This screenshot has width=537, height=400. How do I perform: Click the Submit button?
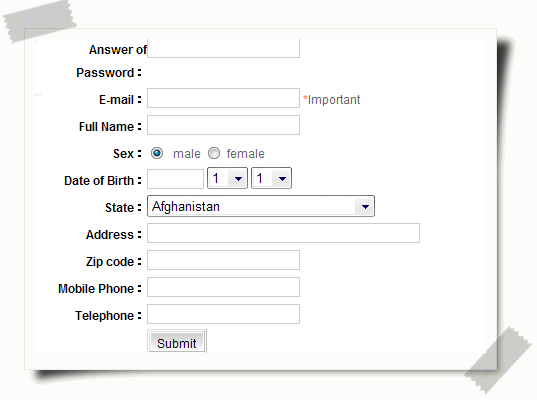tap(177, 342)
